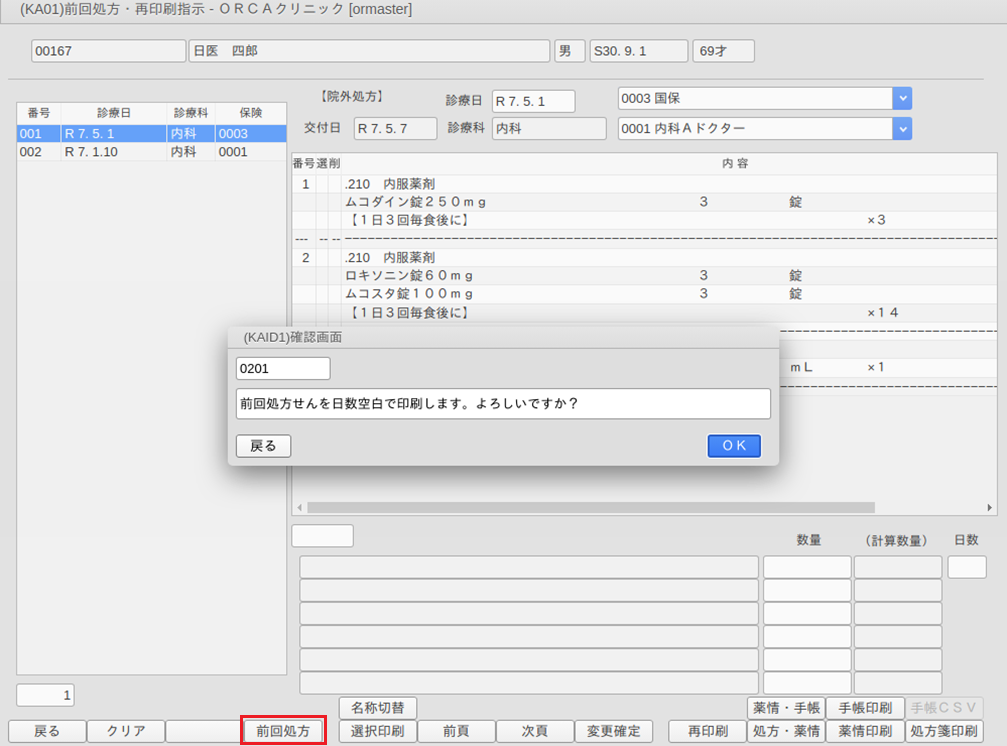
Task: Click the 変更確定 button
Action: [x=613, y=731]
